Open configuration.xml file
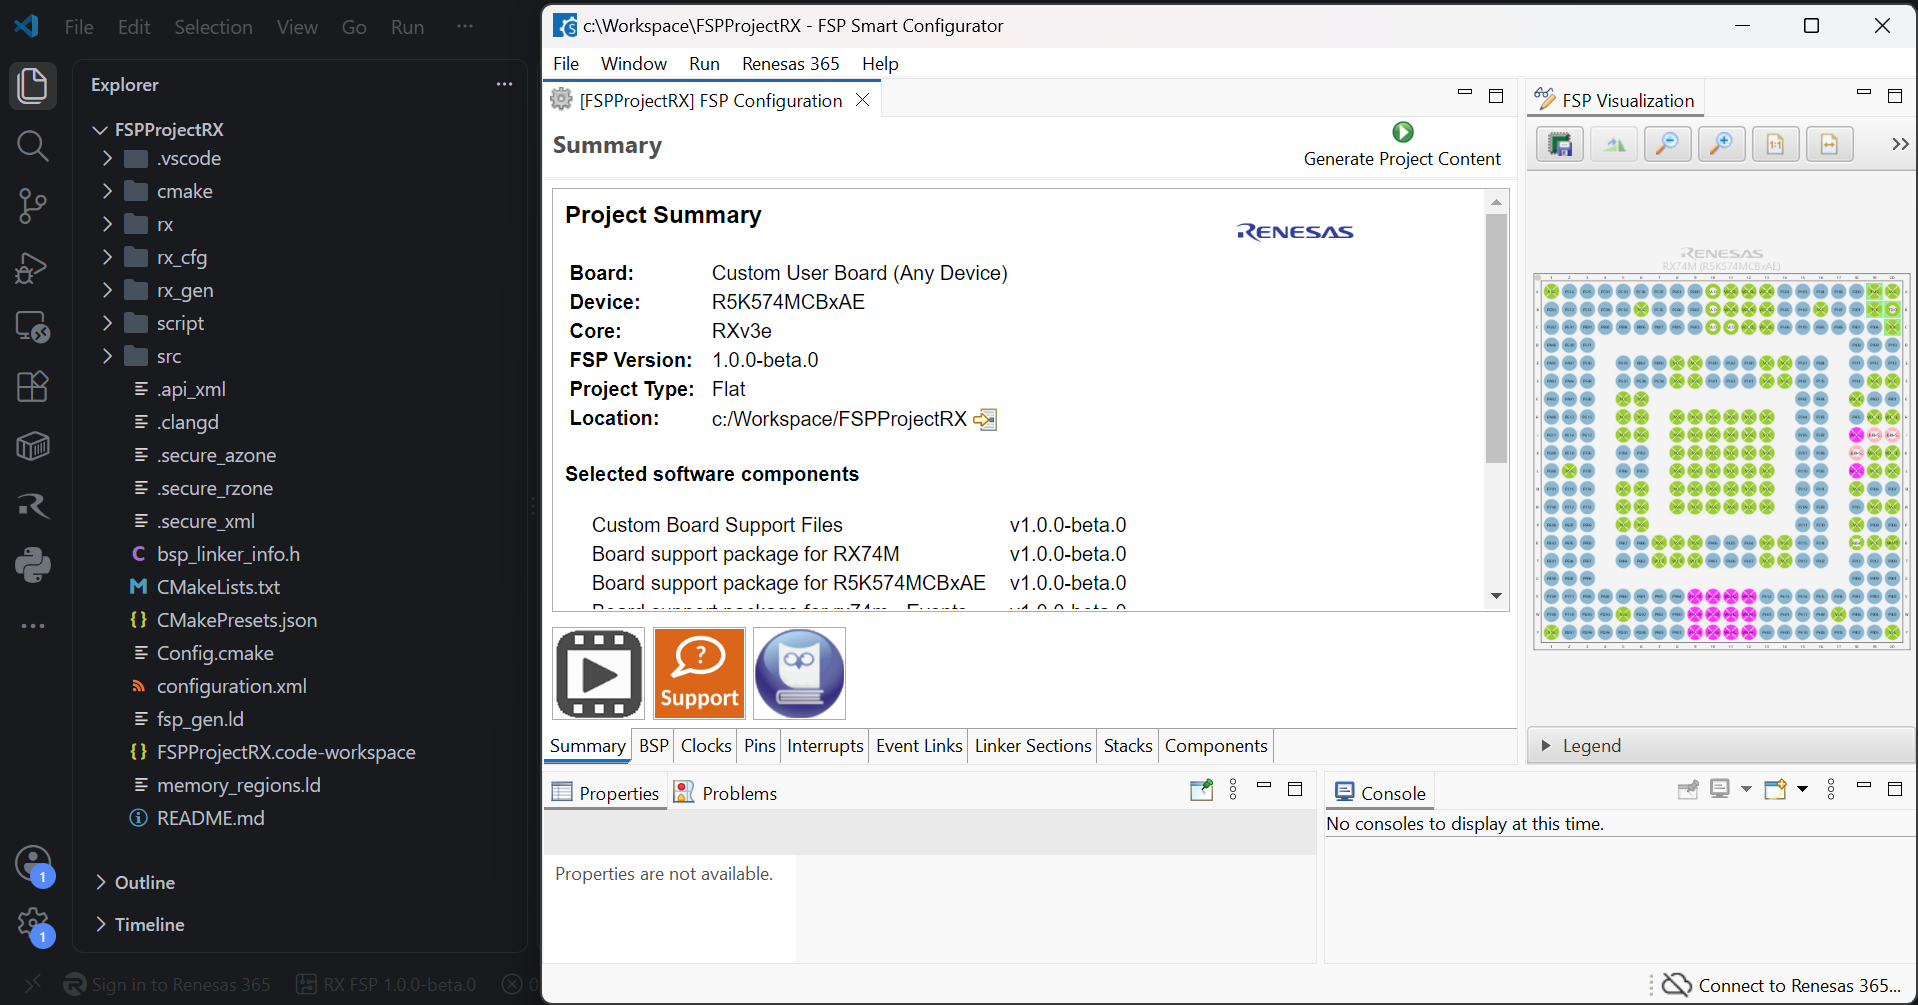Image resolution: width=1918 pixels, height=1005 pixels. point(231,687)
